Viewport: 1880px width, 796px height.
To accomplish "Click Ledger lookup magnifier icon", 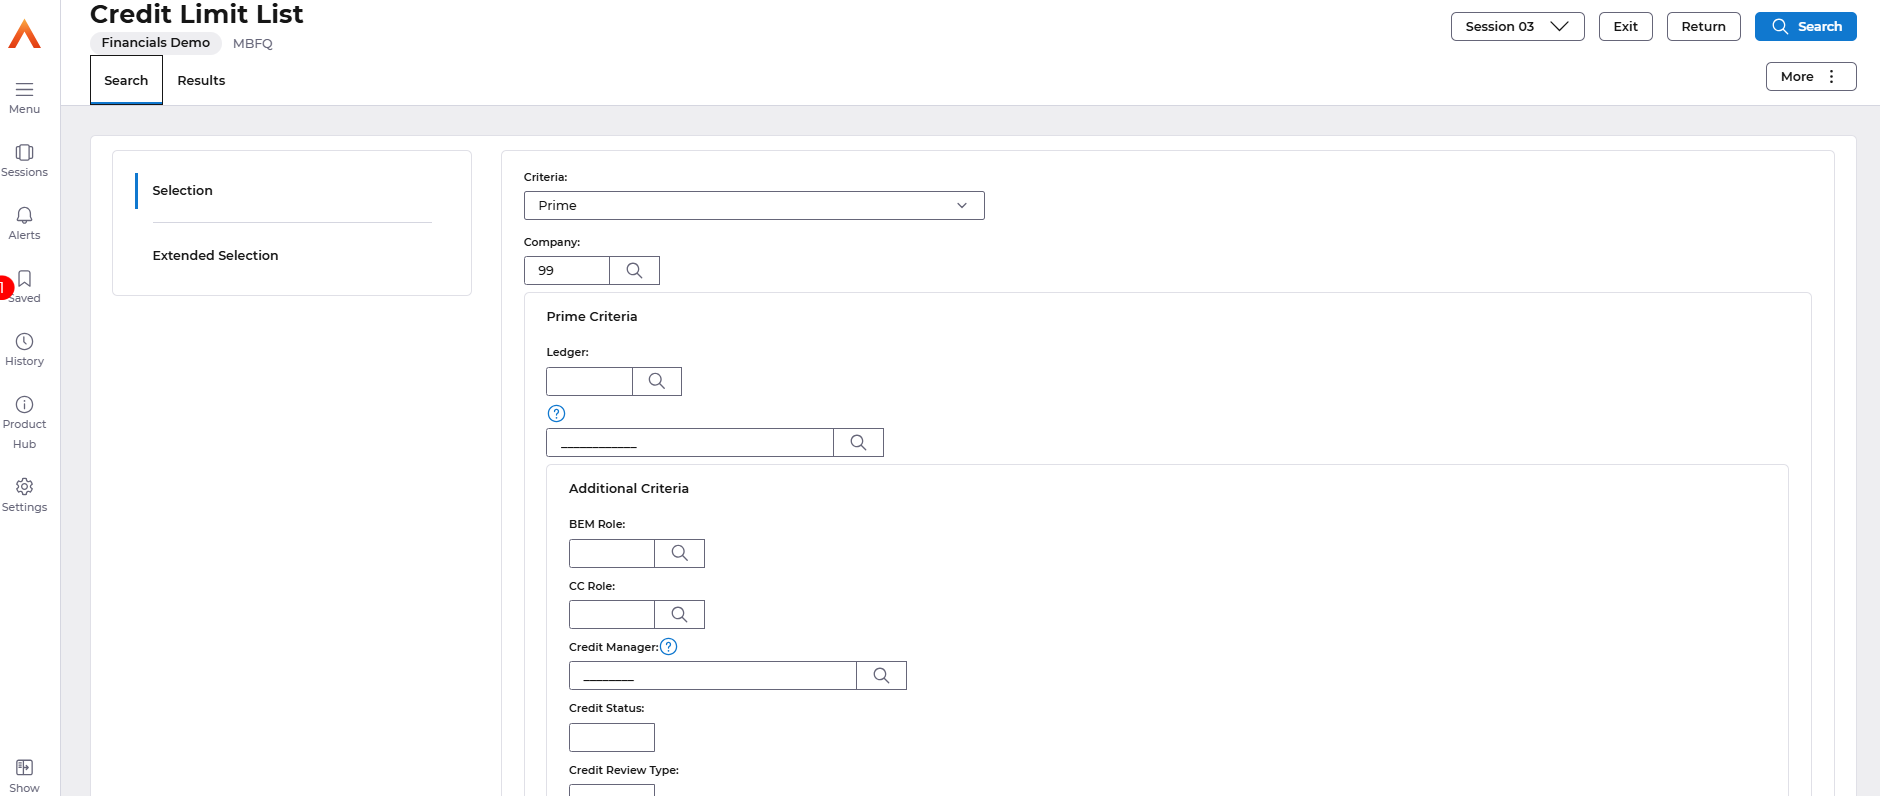I will tap(657, 381).
